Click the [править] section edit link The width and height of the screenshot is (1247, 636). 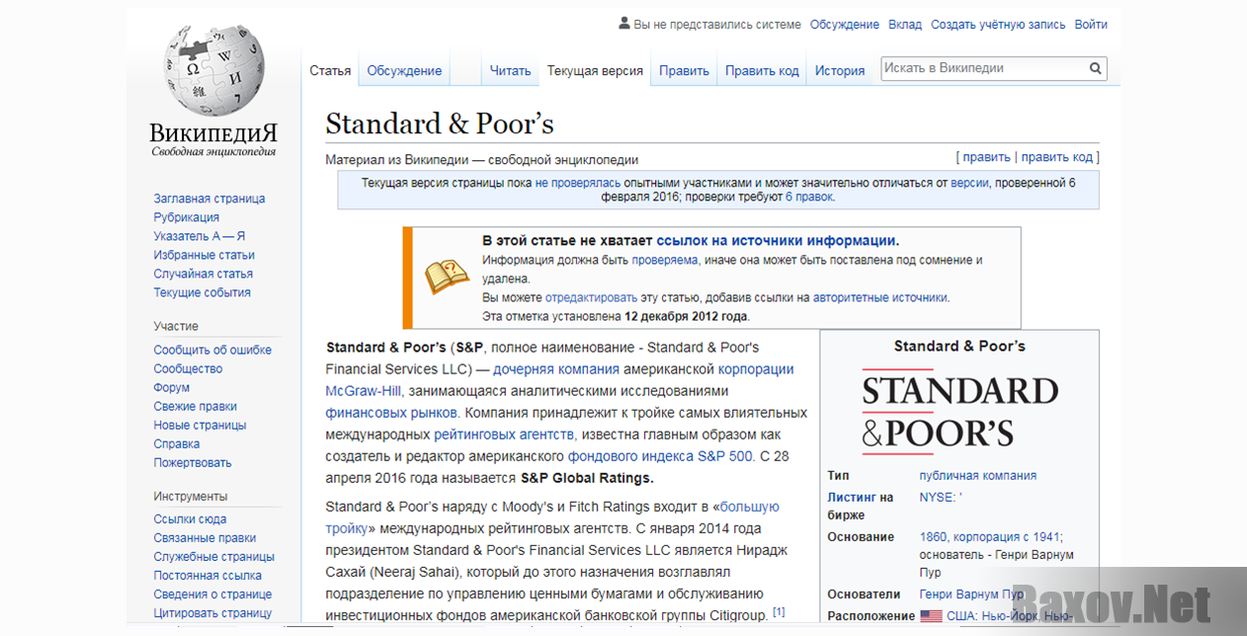pyautogui.click(x=987, y=157)
